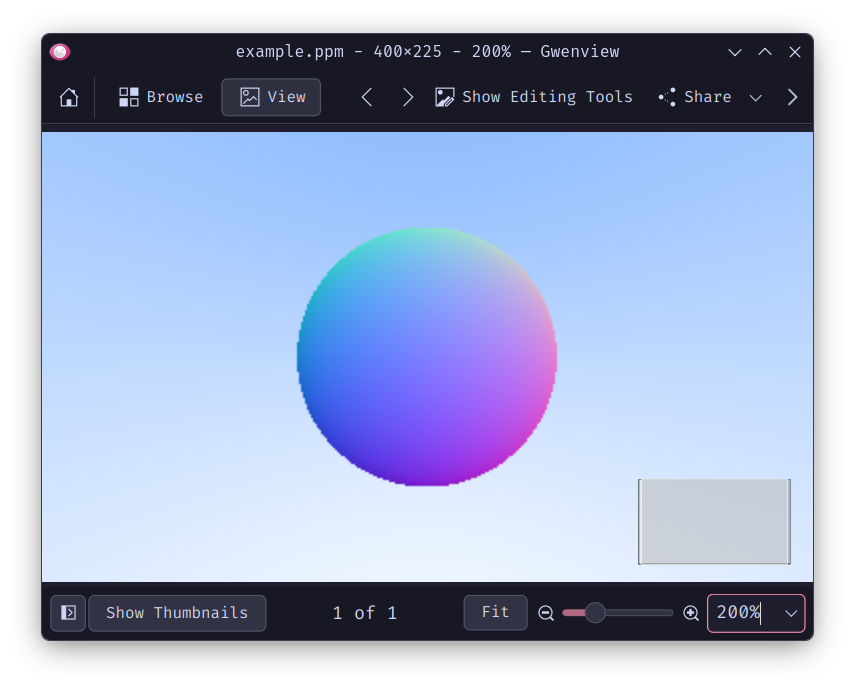Open the Share menu
The image size is (855, 690).
pos(696,97)
